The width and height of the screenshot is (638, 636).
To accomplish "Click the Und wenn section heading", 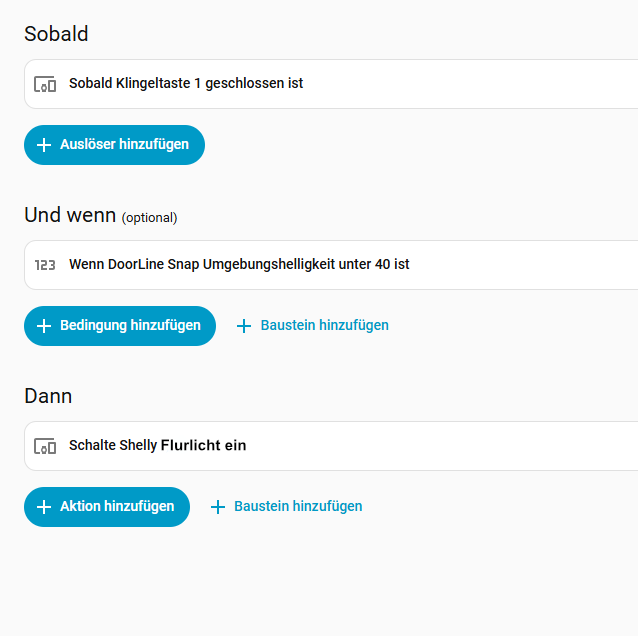I will pyautogui.click(x=70, y=215).
